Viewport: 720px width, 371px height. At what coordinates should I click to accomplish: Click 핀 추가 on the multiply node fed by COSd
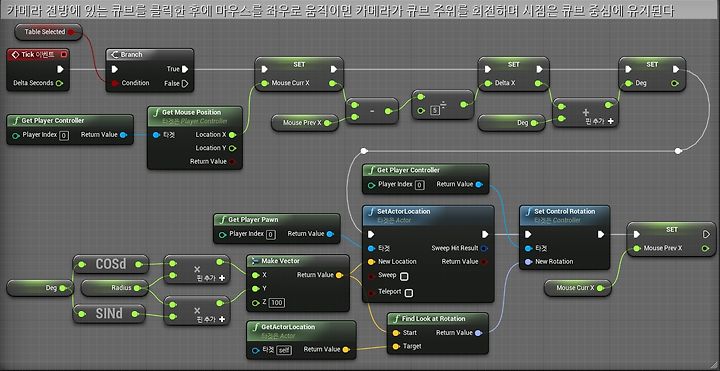coord(212,278)
